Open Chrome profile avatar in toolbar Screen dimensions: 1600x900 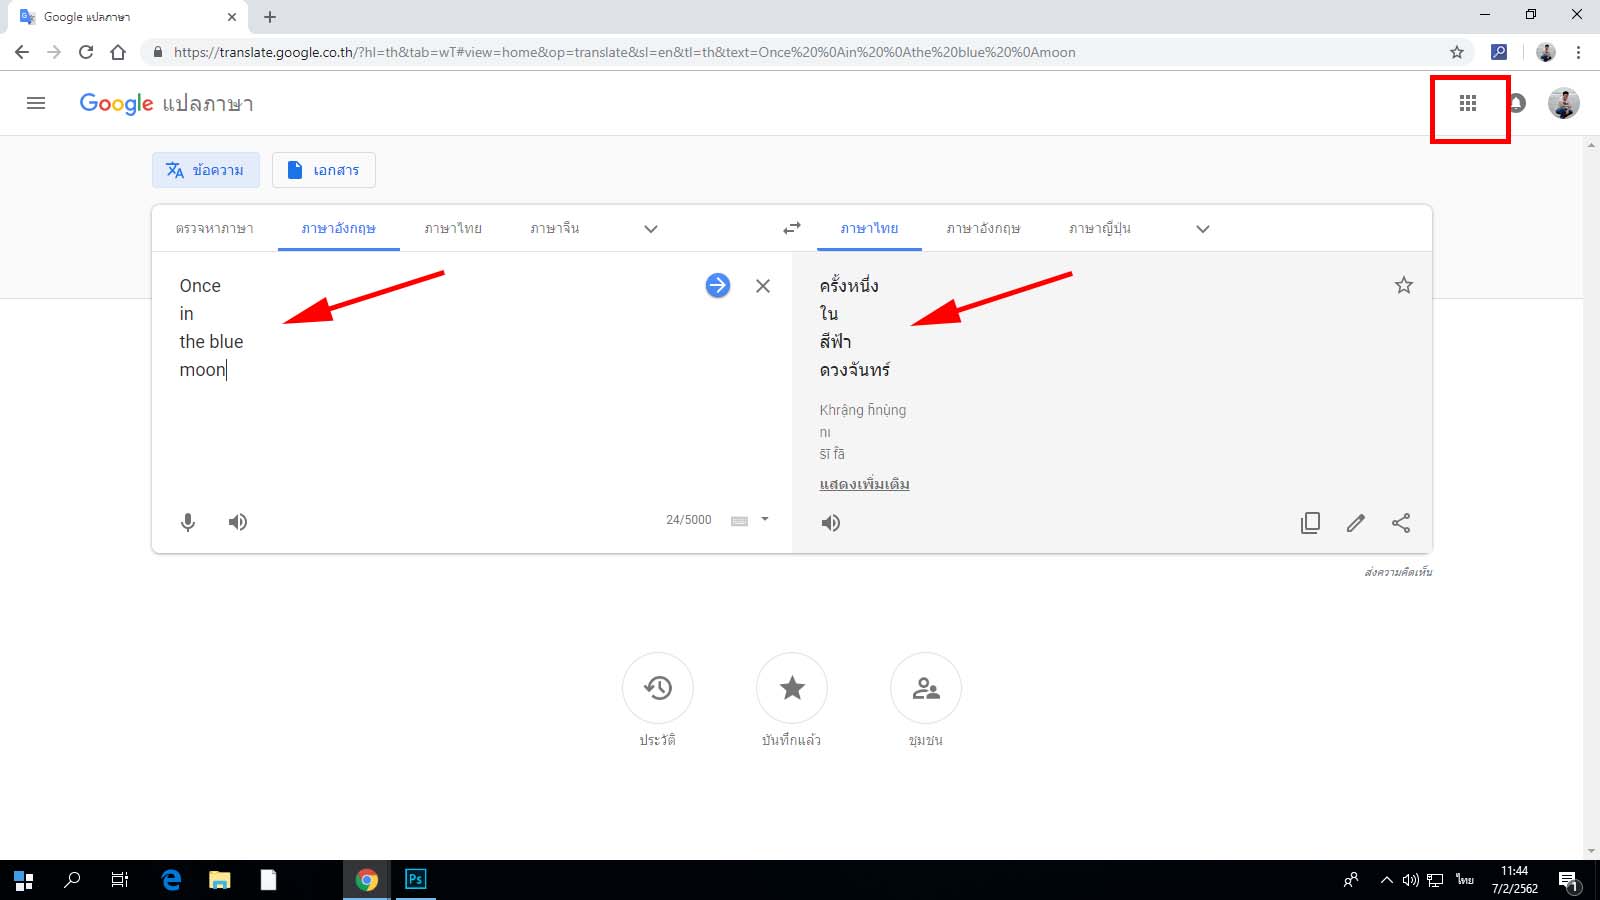pyautogui.click(x=1546, y=52)
